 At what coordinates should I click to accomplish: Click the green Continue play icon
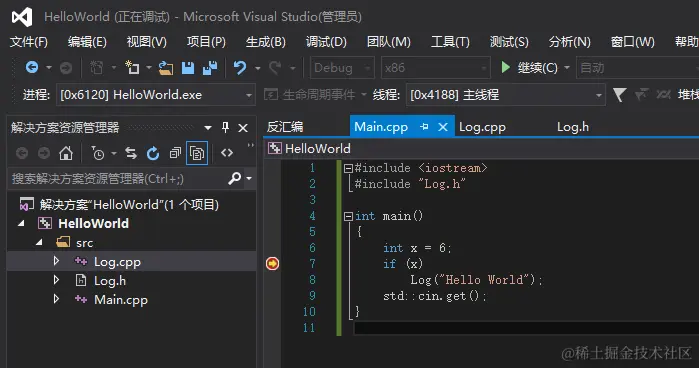click(x=505, y=67)
